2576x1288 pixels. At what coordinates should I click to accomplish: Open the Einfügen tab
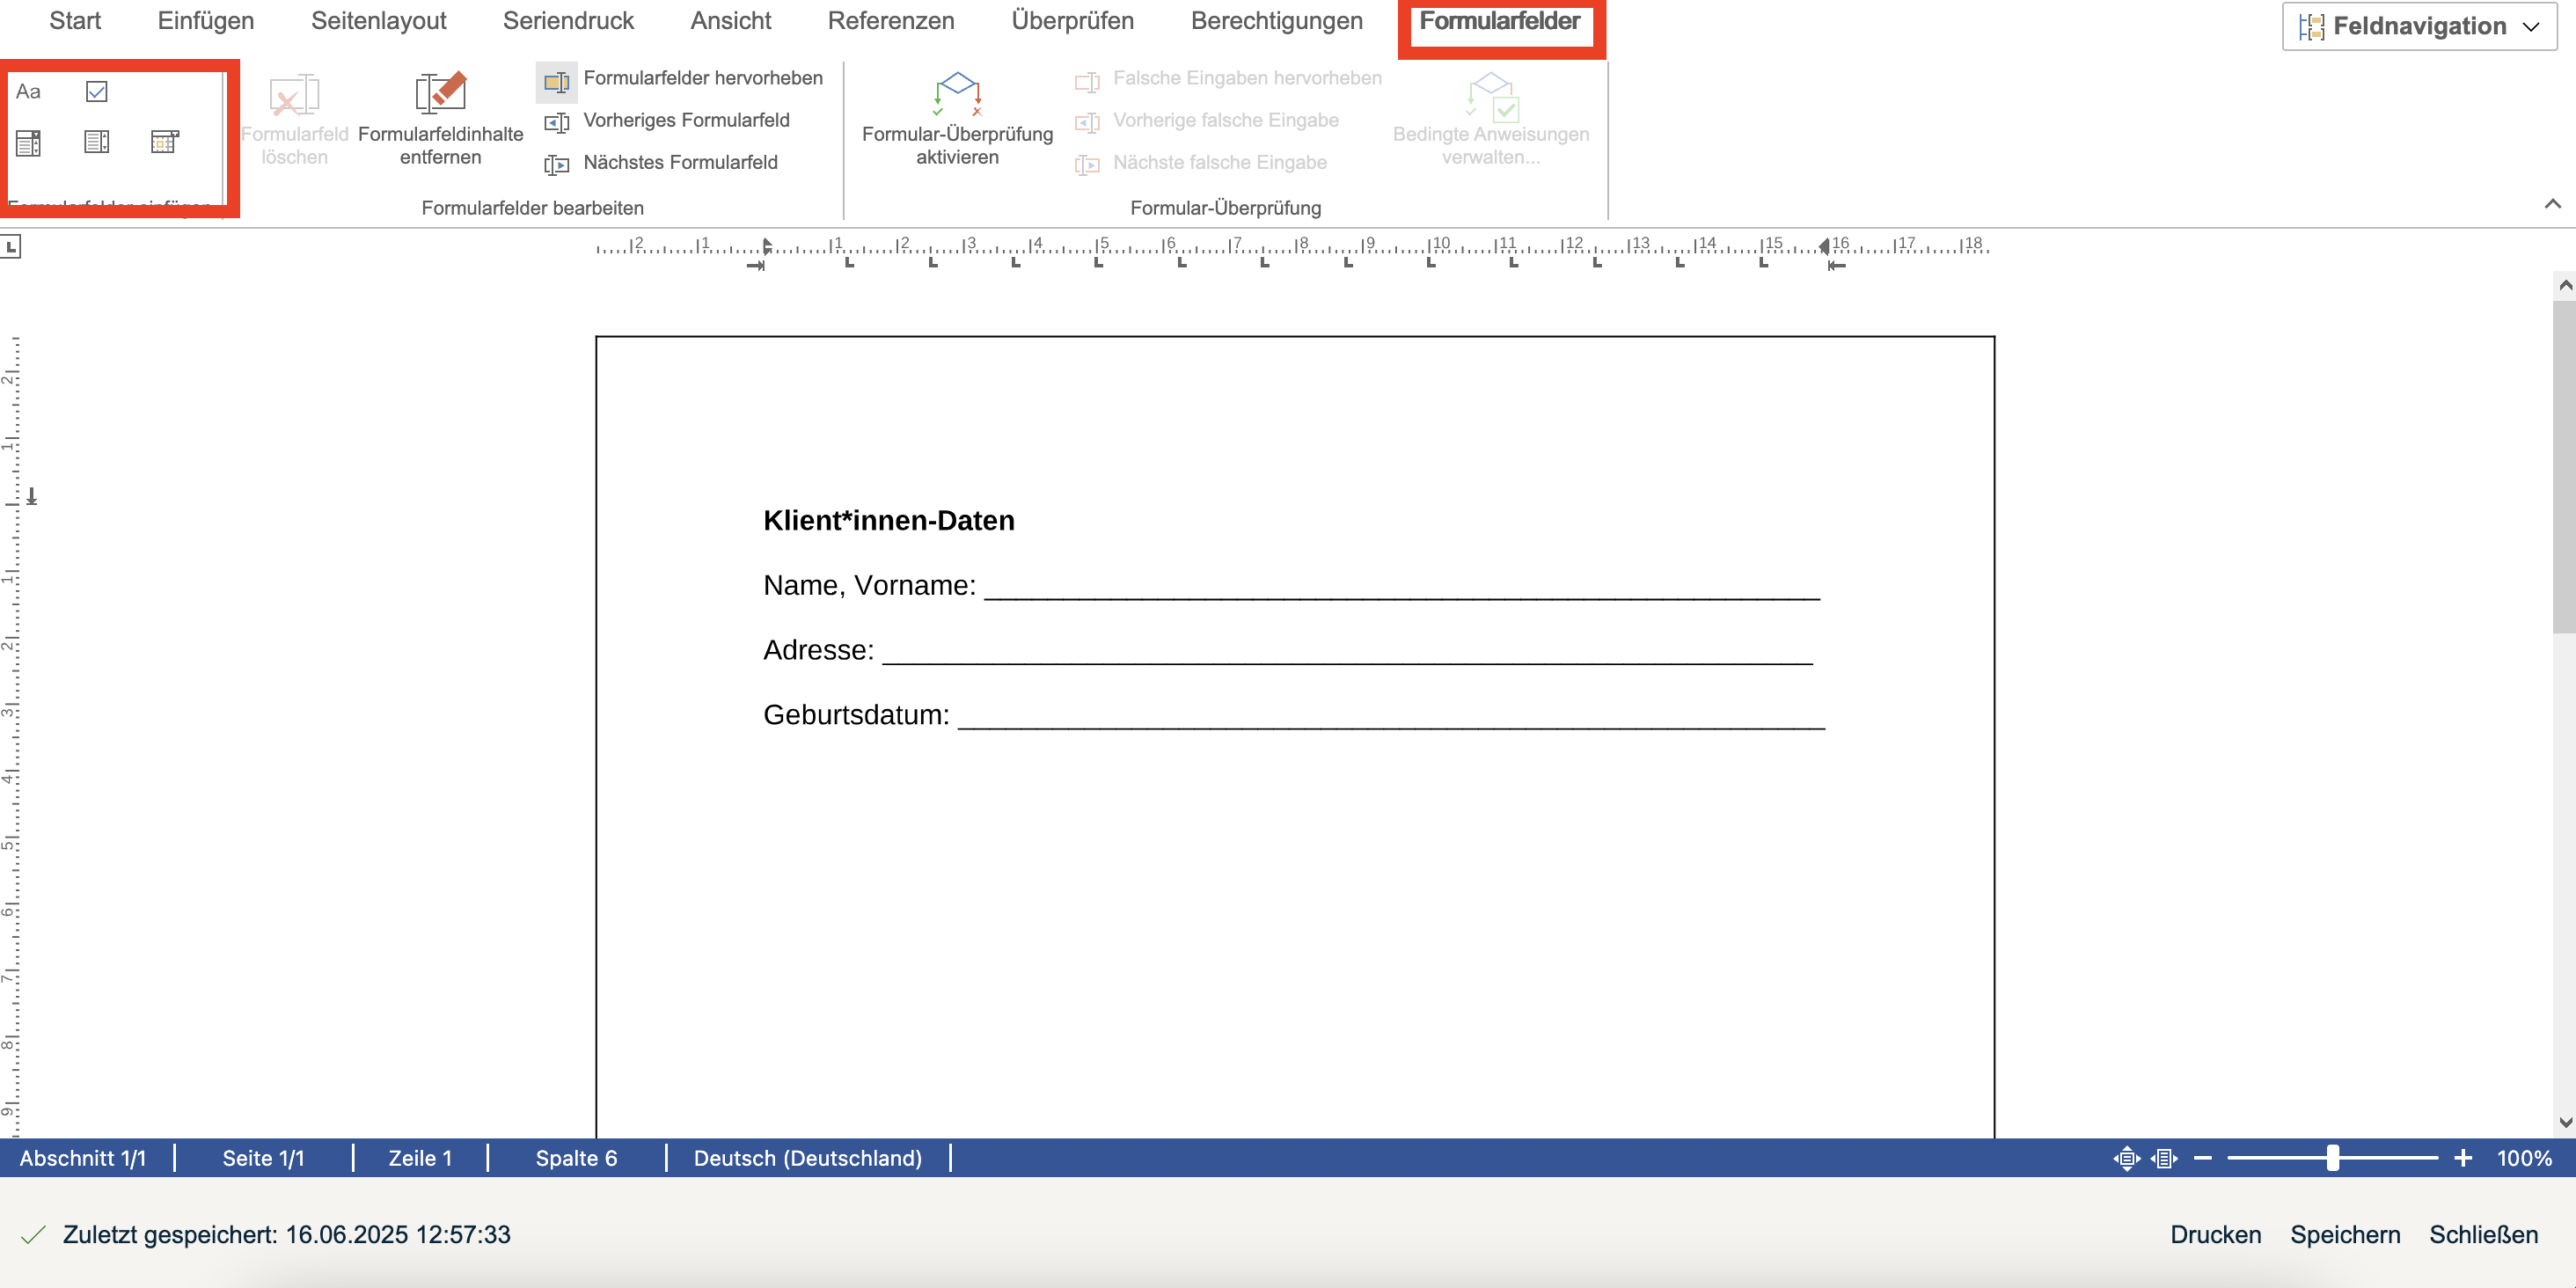tap(206, 21)
